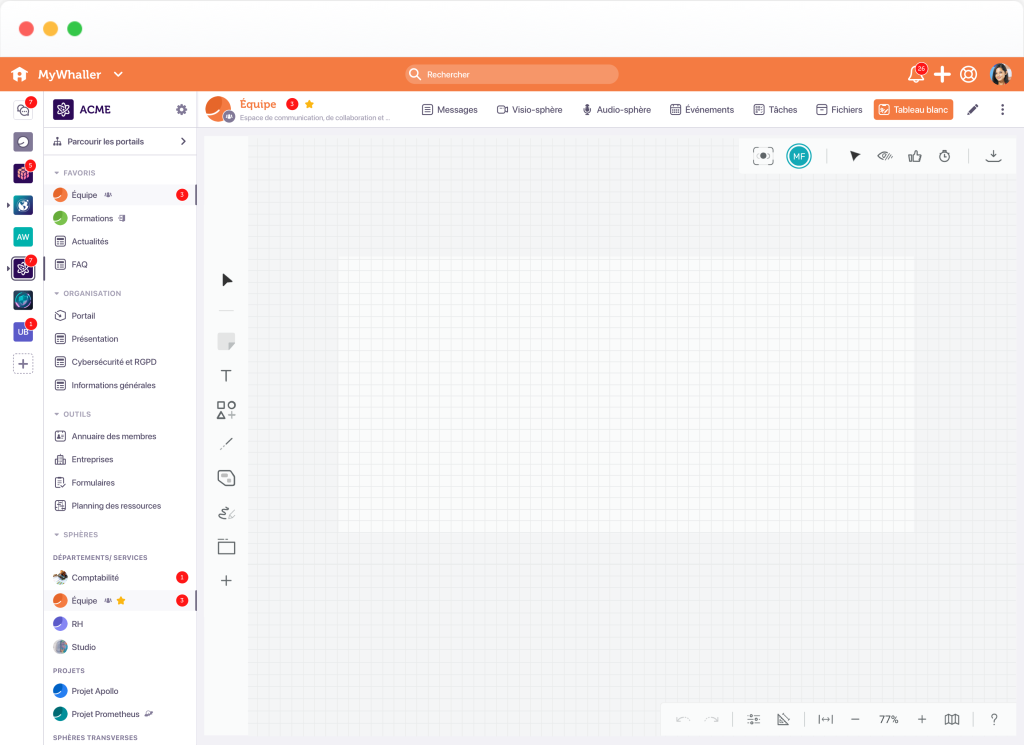Toggle the ruler guides icon
The width and height of the screenshot is (1024, 745).
coord(783,720)
